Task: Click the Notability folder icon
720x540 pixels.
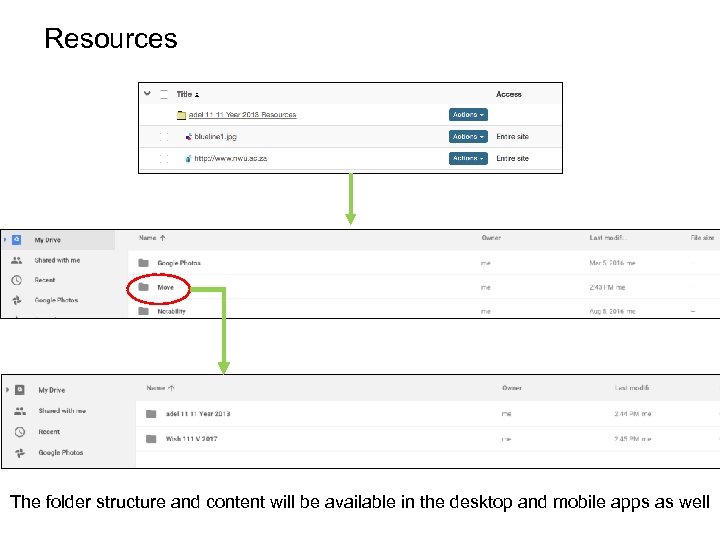Action: point(144,311)
